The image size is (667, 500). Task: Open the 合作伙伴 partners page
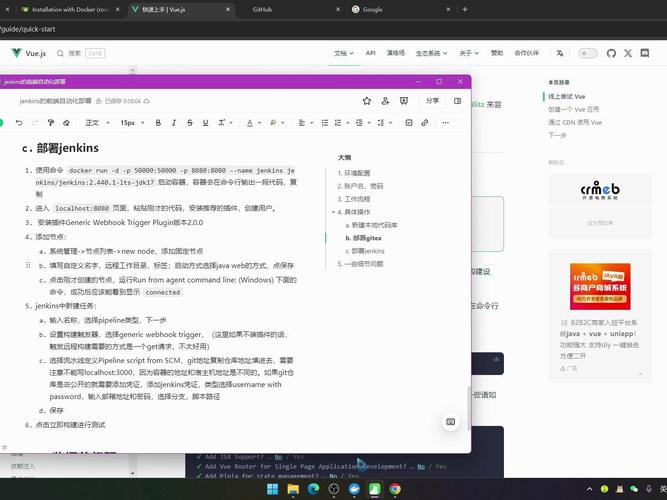(x=527, y=53)
